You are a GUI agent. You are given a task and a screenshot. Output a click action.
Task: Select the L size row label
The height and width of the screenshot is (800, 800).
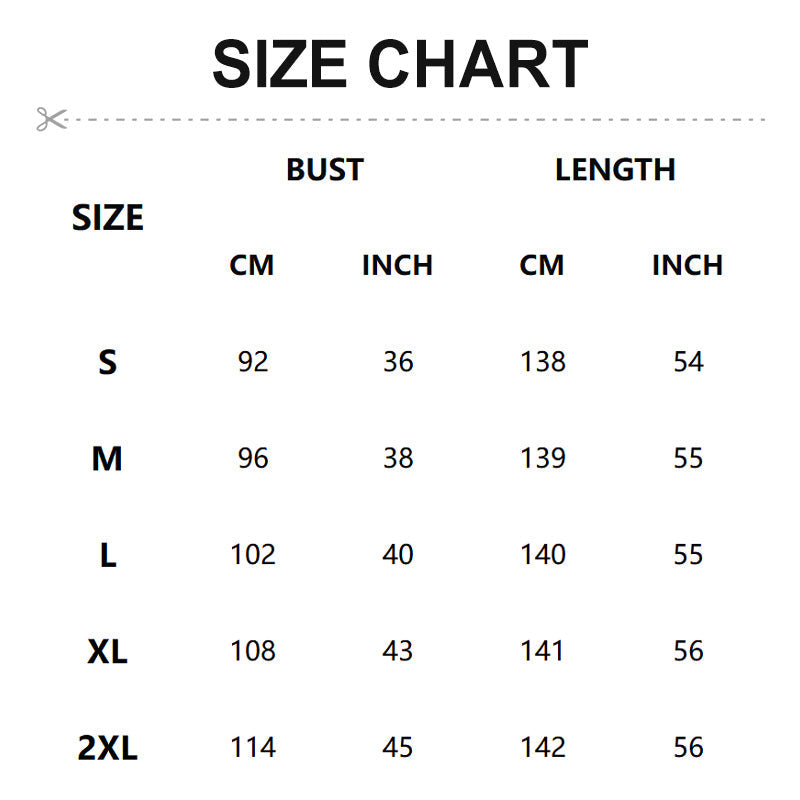pyautogui.click(x=108, y=555)
